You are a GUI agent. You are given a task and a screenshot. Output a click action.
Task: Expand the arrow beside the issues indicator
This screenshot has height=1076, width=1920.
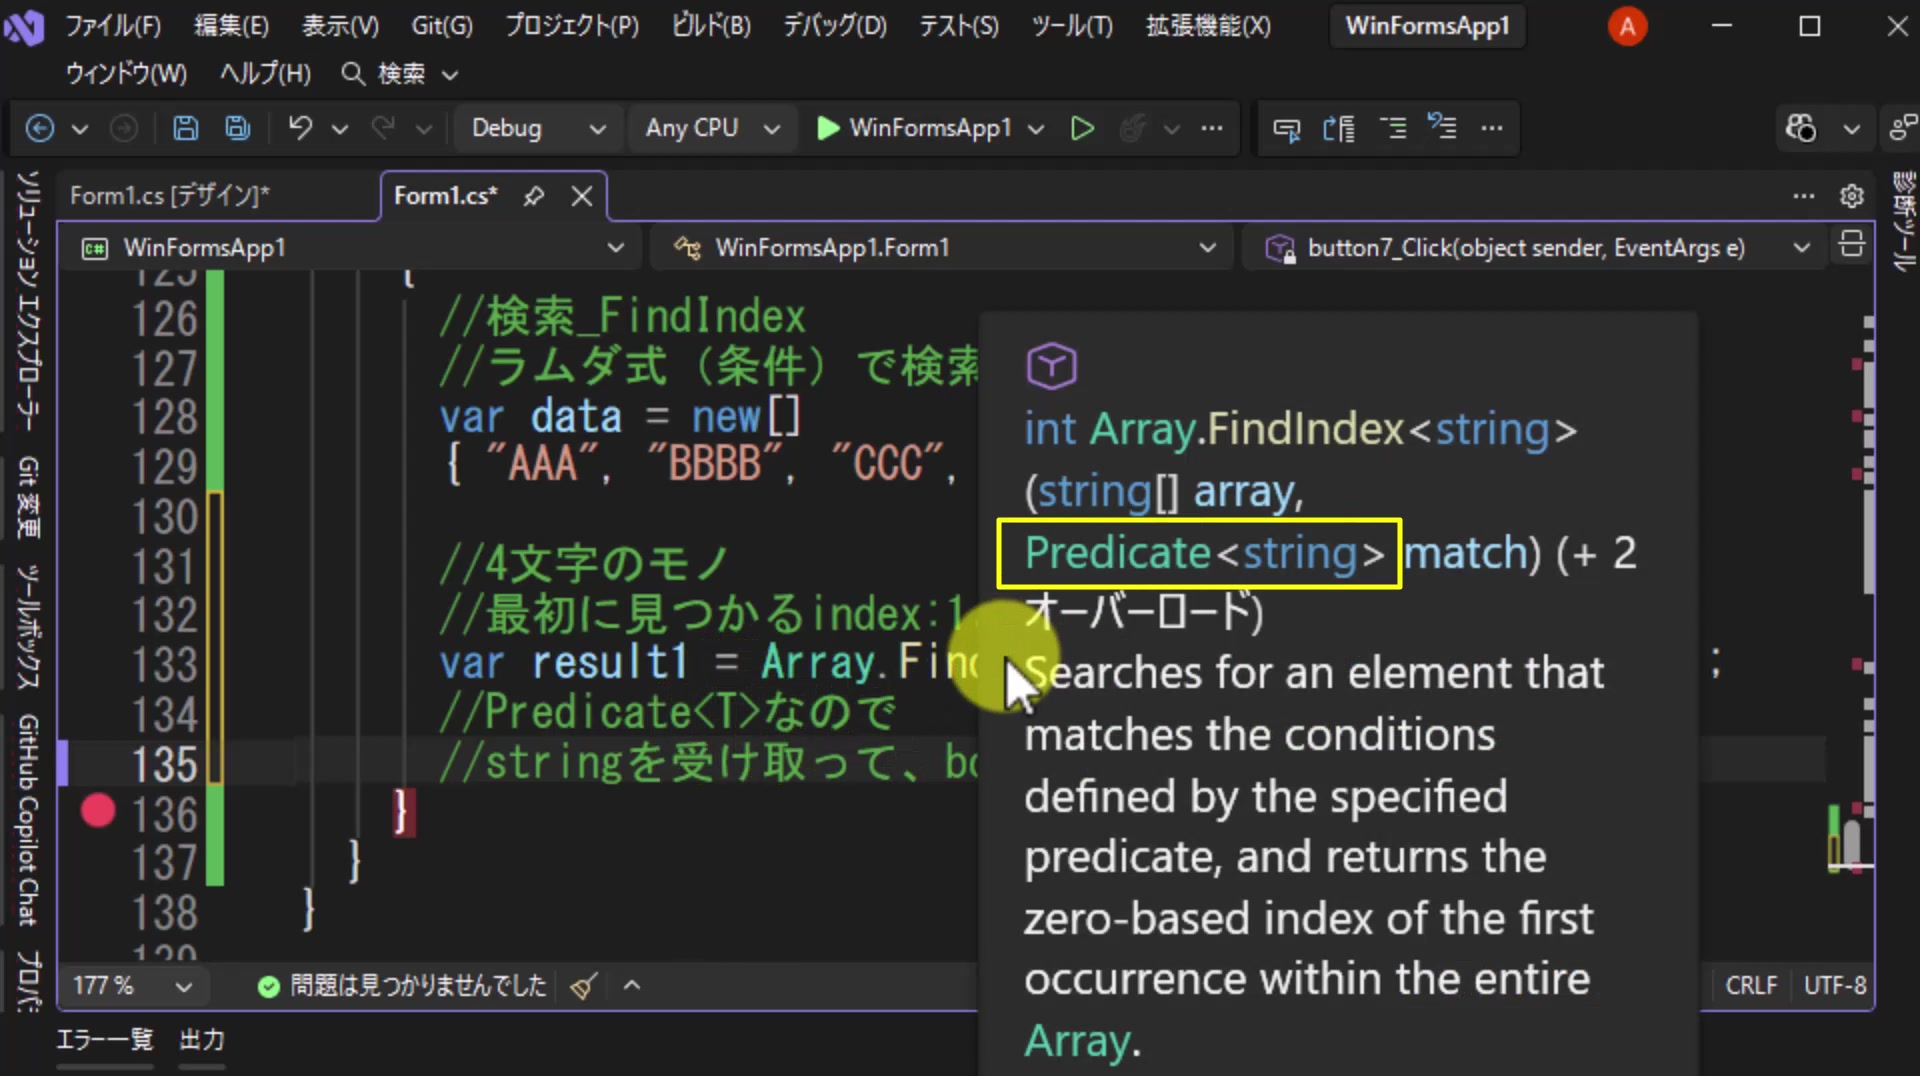(631, 986)
